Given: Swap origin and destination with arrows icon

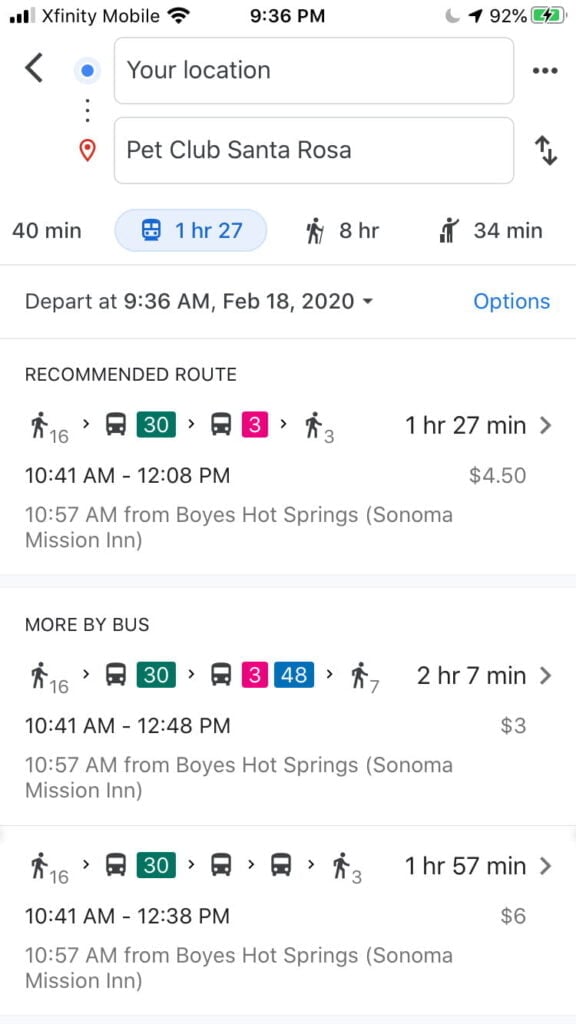Looking at the screenshot, I should [x=546, y=150].
